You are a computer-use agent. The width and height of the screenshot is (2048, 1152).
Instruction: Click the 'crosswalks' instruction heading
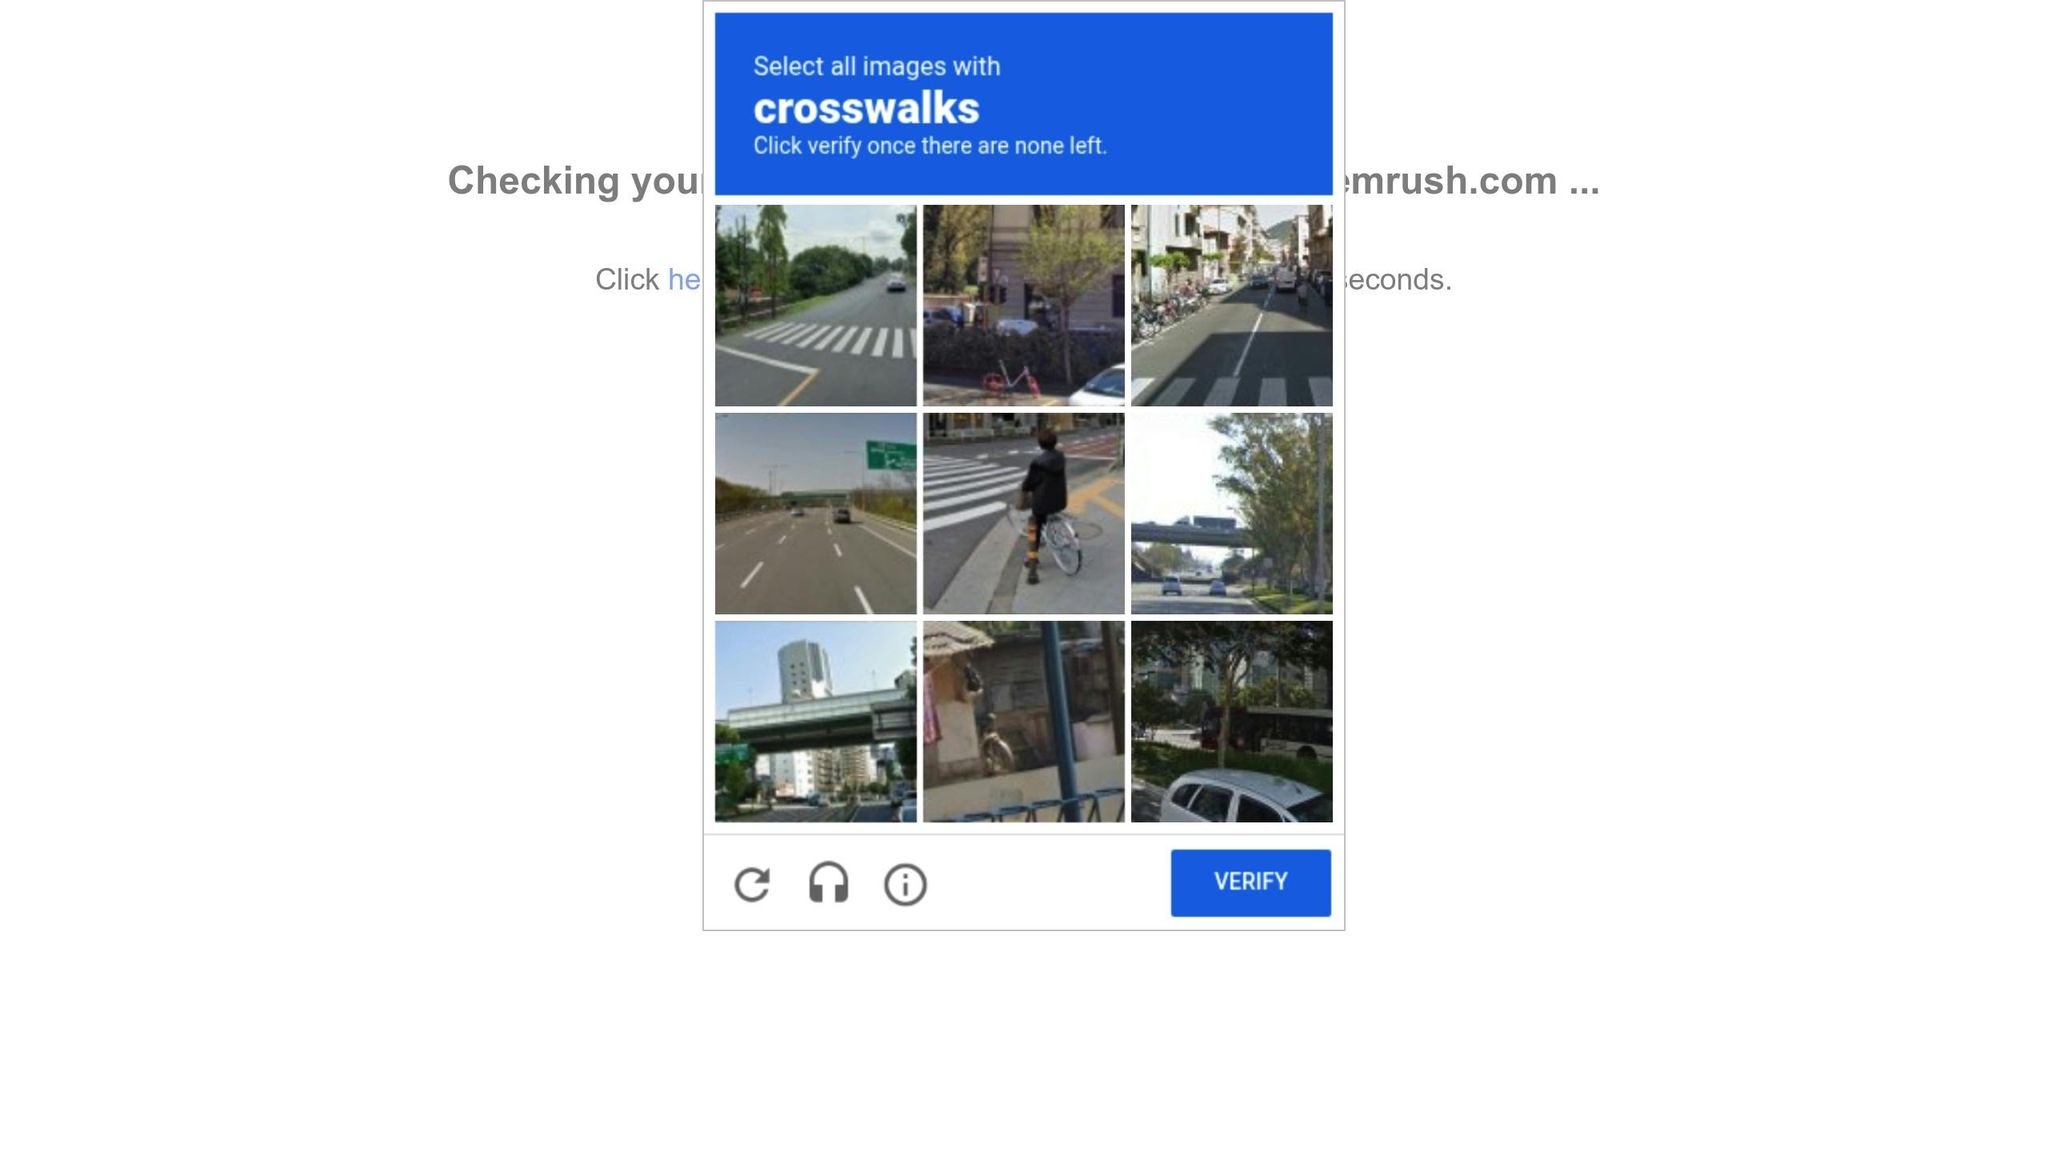866,108
